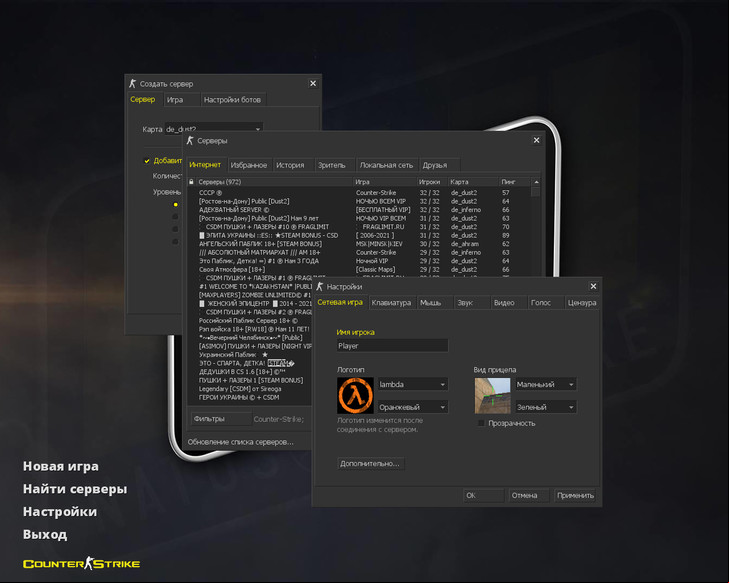Select the yellow highlighted difficulty radio button
Viewport: 729px width, 583px height.
coord(175,205)
